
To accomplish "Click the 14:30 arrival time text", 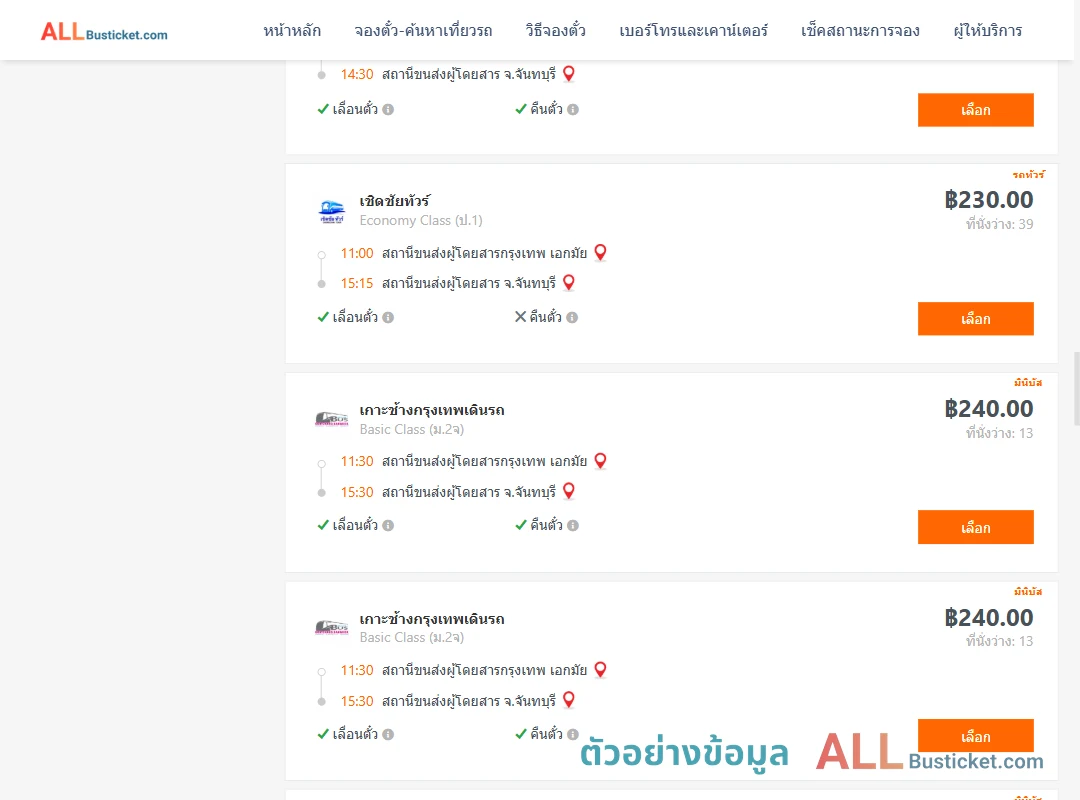I will tap(357, 74).
